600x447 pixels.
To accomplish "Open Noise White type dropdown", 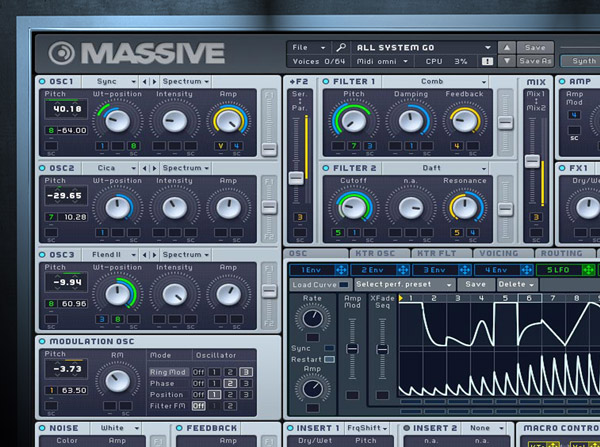I will (116, 428).
